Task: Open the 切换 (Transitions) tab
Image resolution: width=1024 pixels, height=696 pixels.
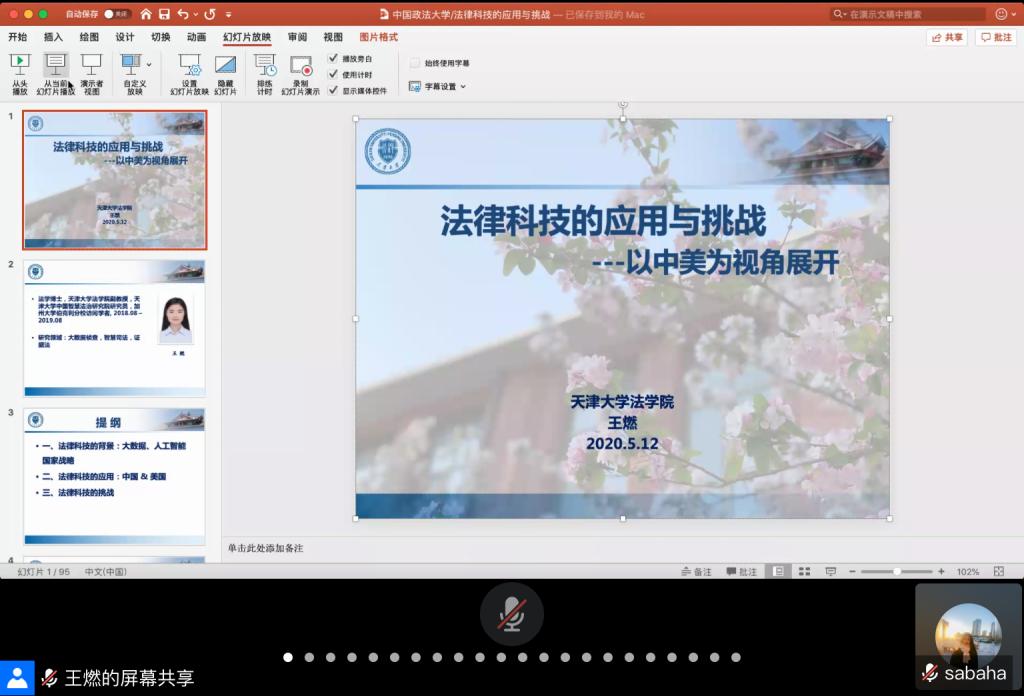Action: click(161, 37)
